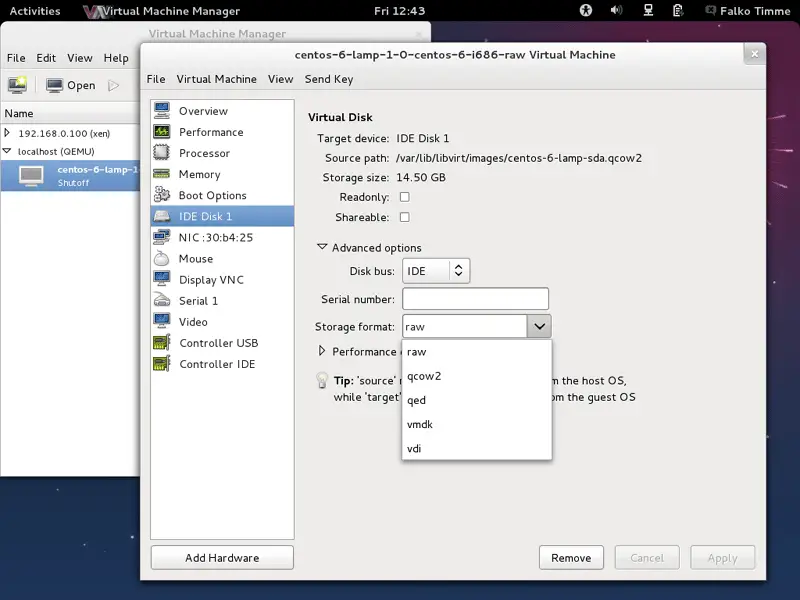Click the Remove button
Image resolution: width=800 pixels, height=600 pixels.
point(571,558)
